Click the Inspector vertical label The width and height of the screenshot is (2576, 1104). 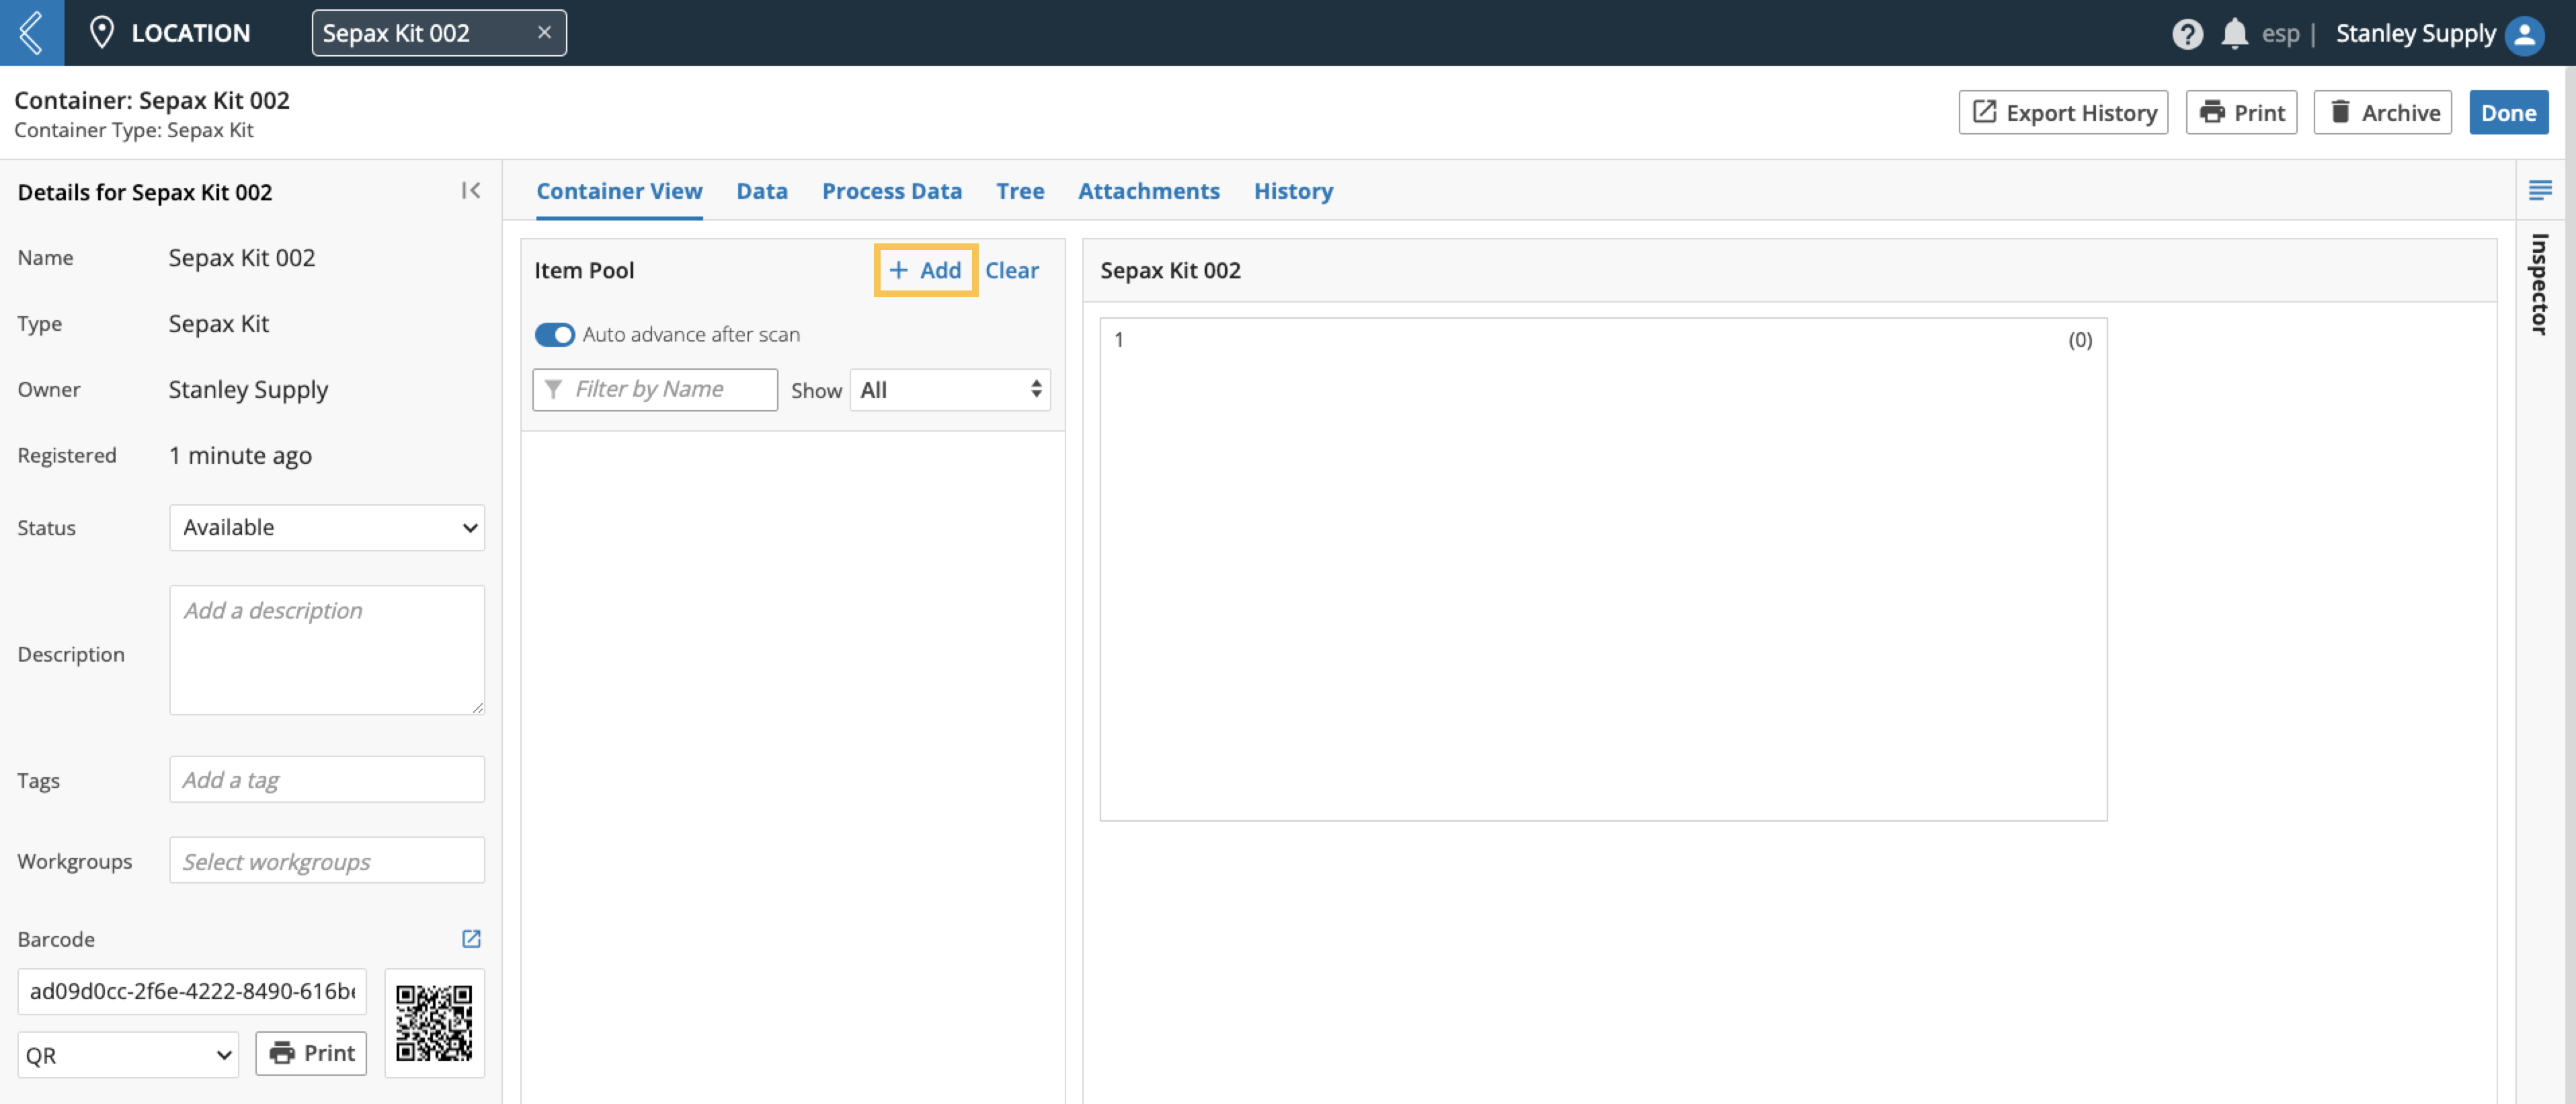point(2540,284)
